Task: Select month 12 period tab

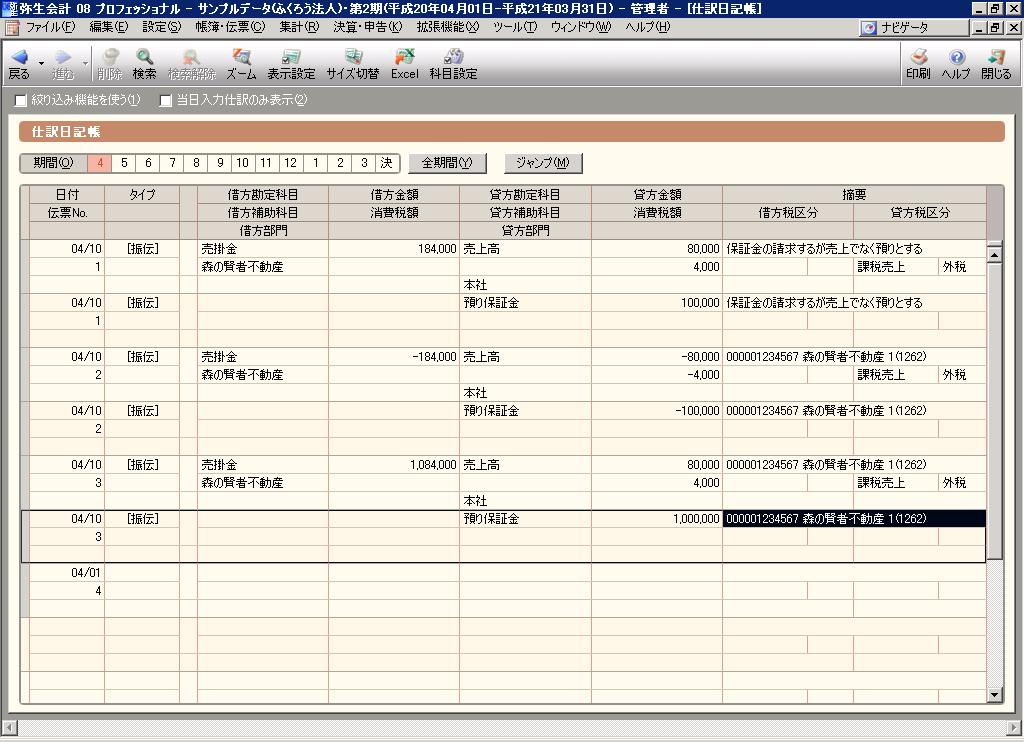Action: coord(291,163)
